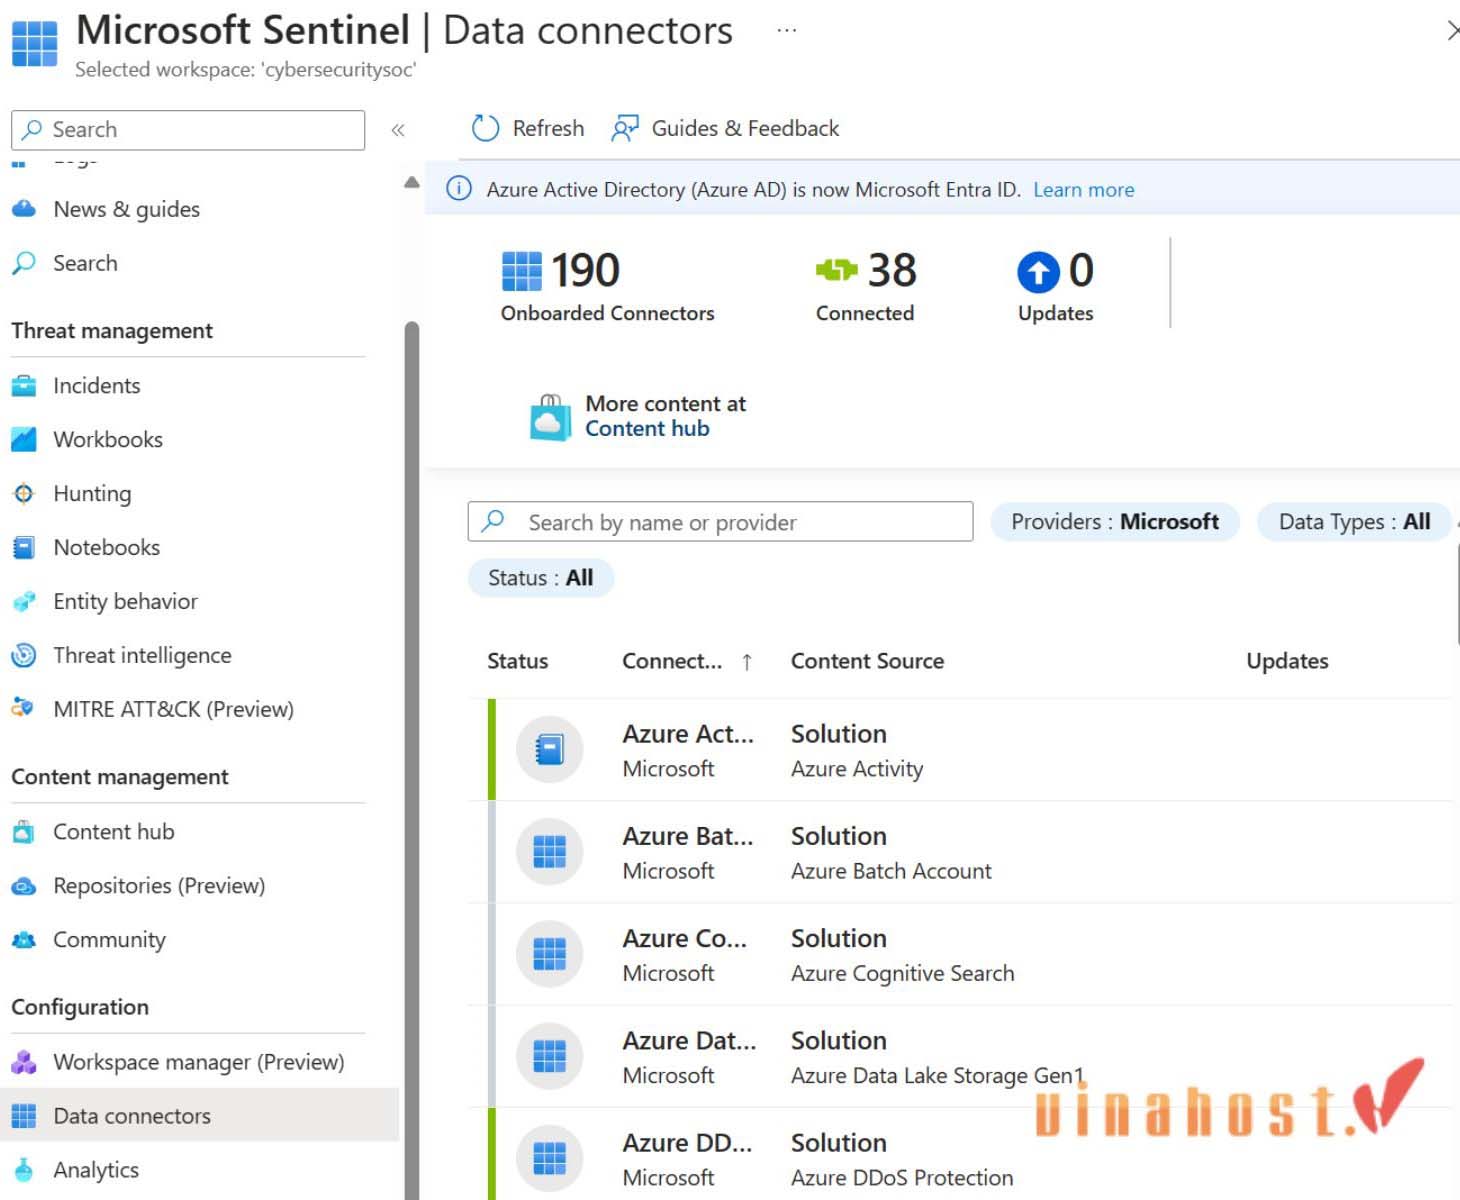Click the Entity behavior icon
Screen dimensions: 1460x1200
pyautogui.click(x=24, y=602)
